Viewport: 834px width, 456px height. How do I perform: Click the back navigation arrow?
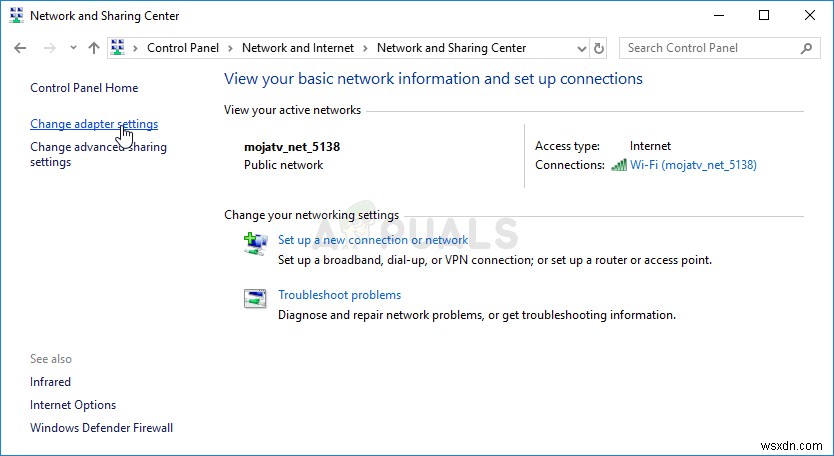[21, 48]
